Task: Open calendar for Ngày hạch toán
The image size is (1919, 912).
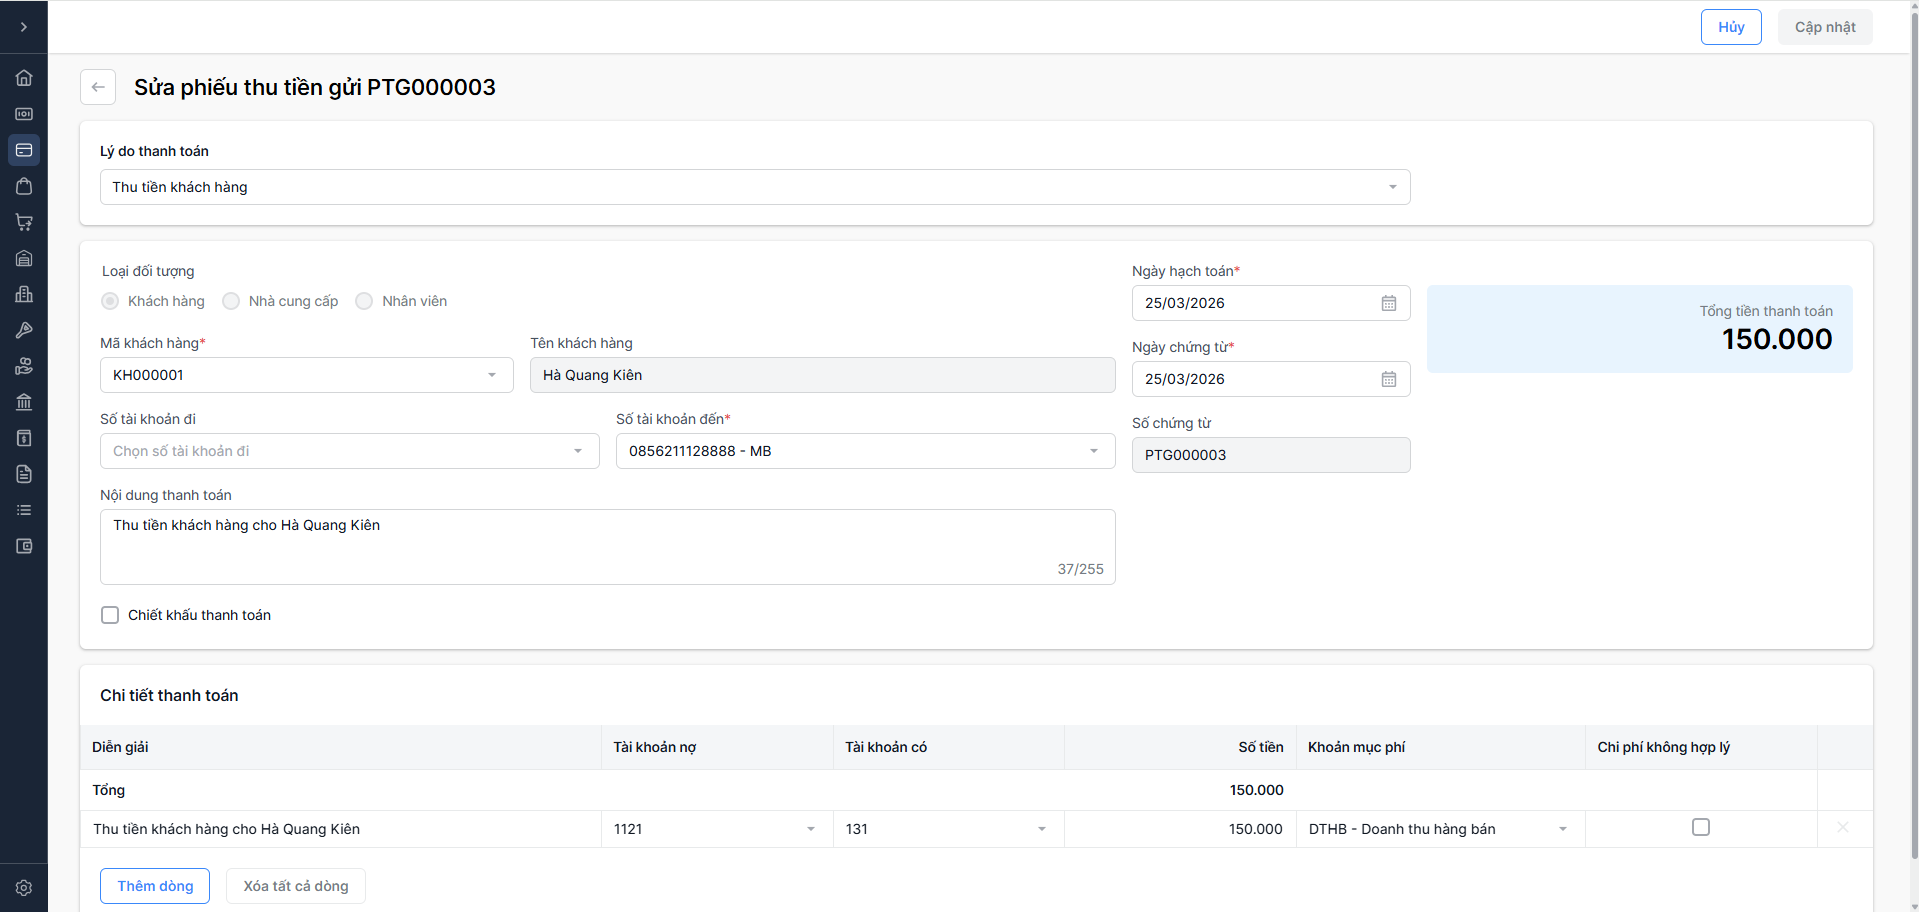Action: pyautogui.click(x=1388, y=303)
